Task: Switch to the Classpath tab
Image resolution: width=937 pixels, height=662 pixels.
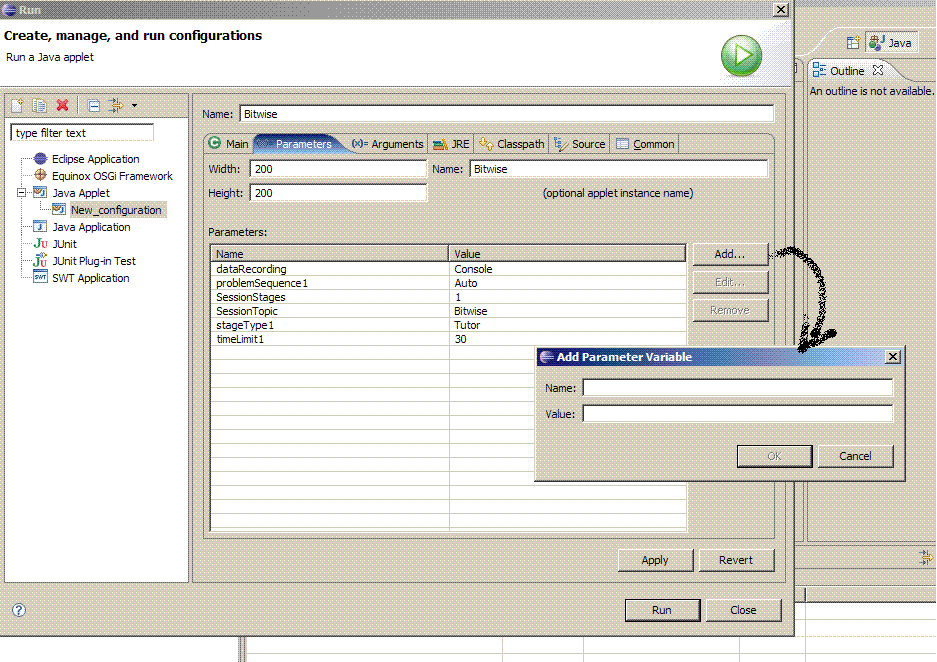Action: [512, 144]
